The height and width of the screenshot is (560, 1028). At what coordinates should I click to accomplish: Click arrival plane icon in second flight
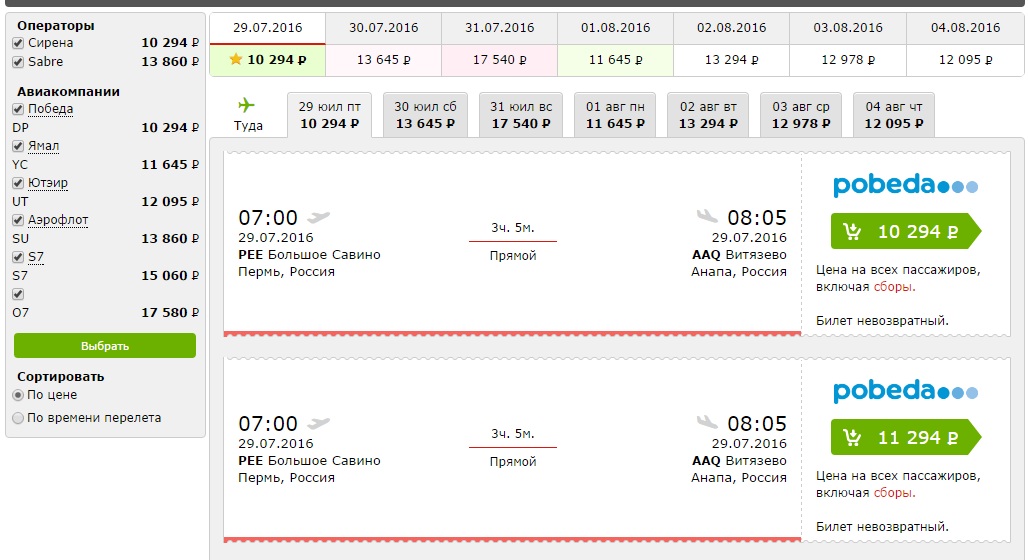tap(707, 423)
